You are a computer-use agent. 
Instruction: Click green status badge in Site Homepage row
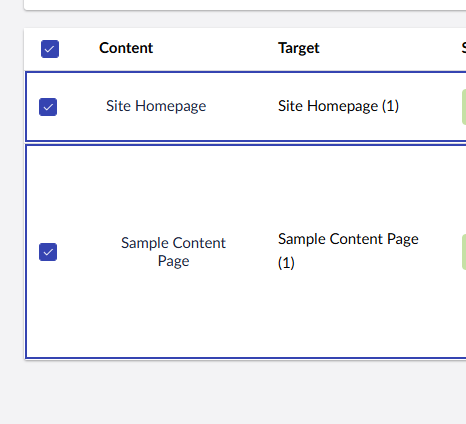point(464,107)
